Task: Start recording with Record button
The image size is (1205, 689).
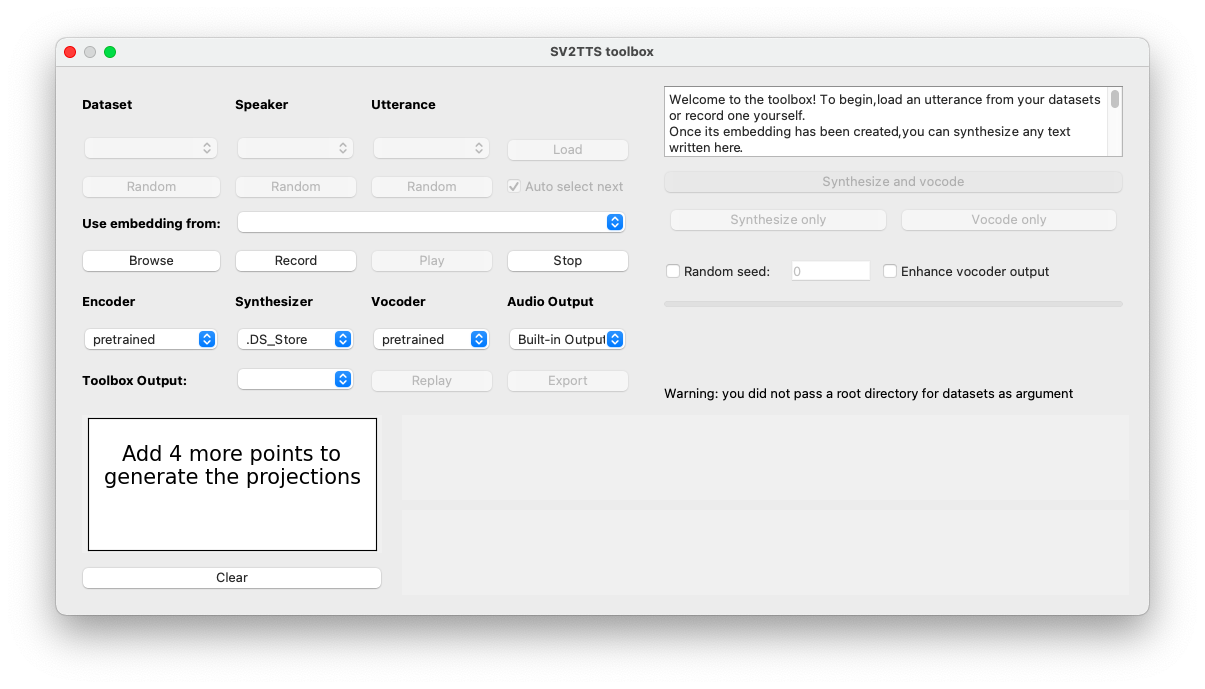Action: coord(295,260)
